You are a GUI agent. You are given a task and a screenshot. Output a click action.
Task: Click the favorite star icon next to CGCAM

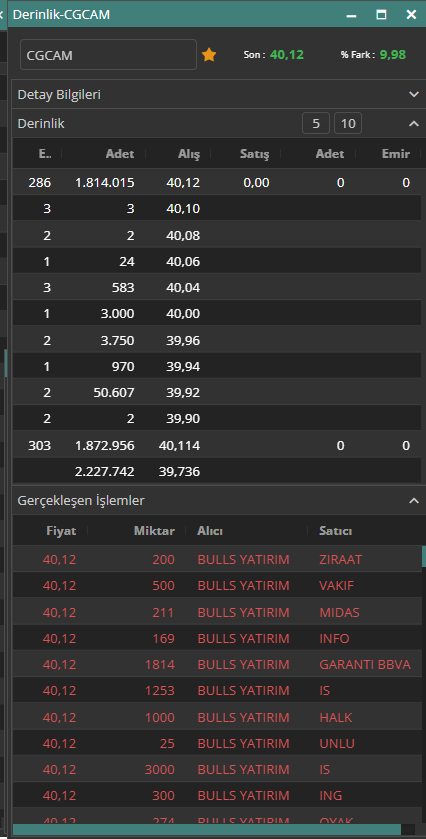click(209, 55)
